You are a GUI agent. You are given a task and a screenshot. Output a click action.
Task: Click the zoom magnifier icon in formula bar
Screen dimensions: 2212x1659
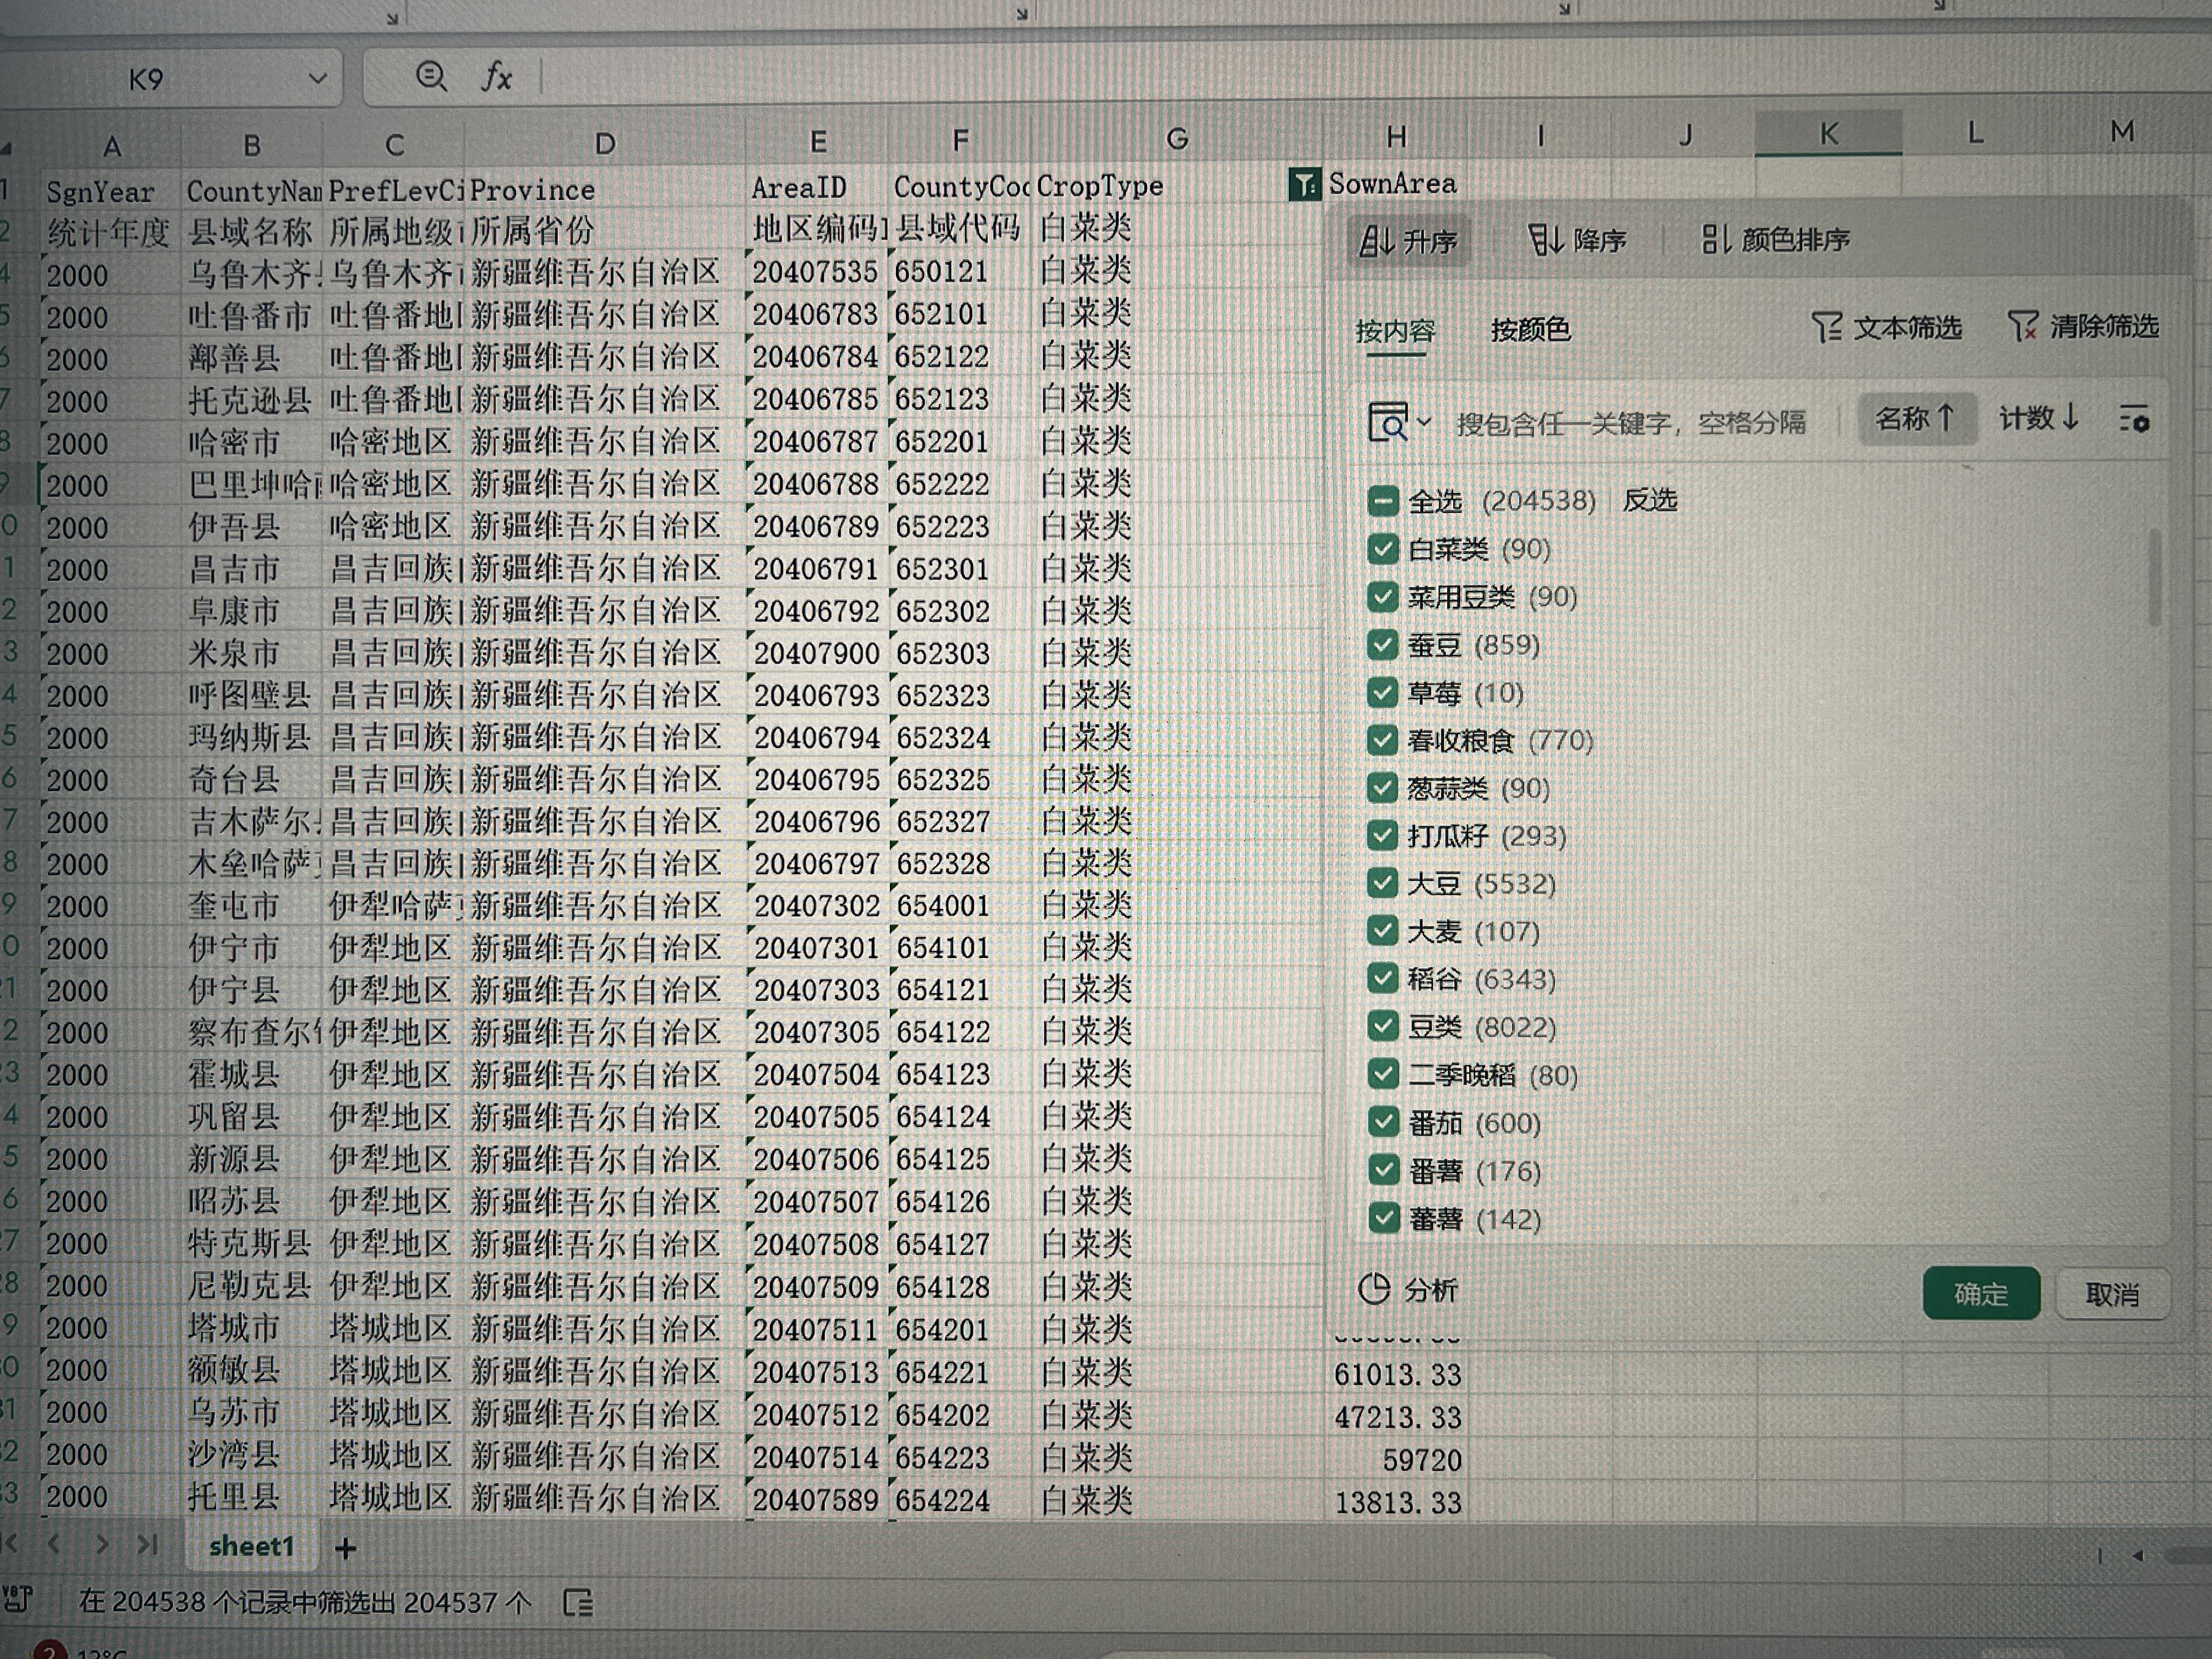(431, 76)
